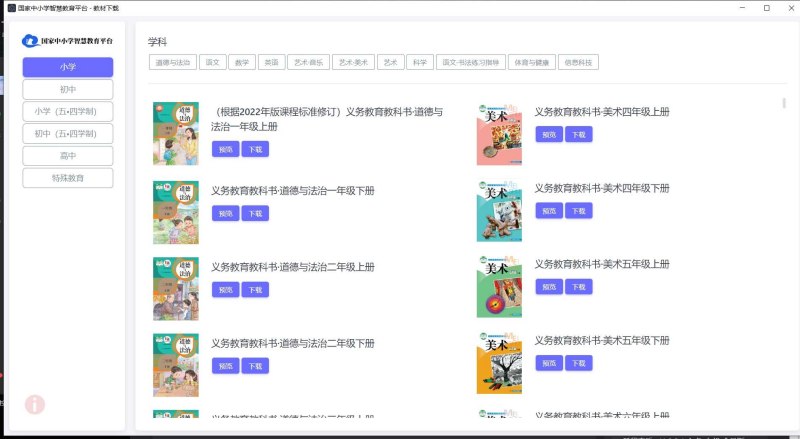Viewport: 800px width, 439px height.
Task: Open the 道德与法治一年级下册 cover thumbnail
Action: 176,212
